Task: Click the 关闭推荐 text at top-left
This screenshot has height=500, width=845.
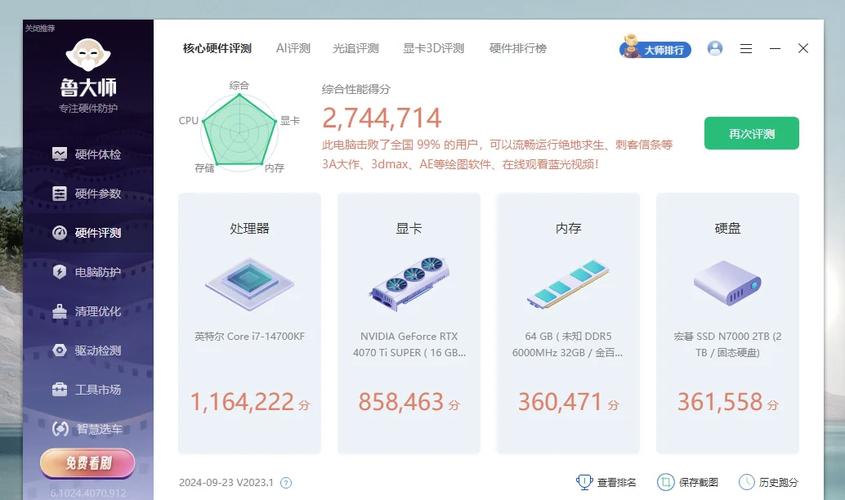Action: (40, 28)
